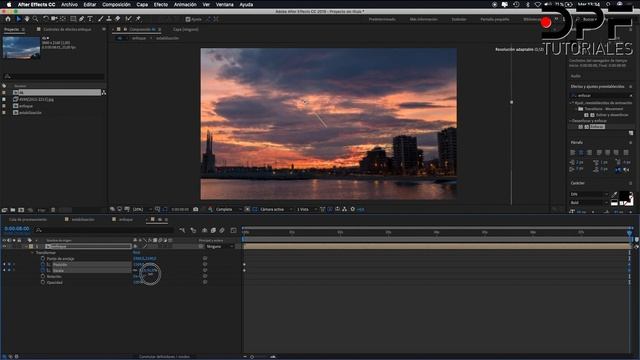Select the Unified Camera tool
This screenshot has height=360, width=640.
pos(54,19)
